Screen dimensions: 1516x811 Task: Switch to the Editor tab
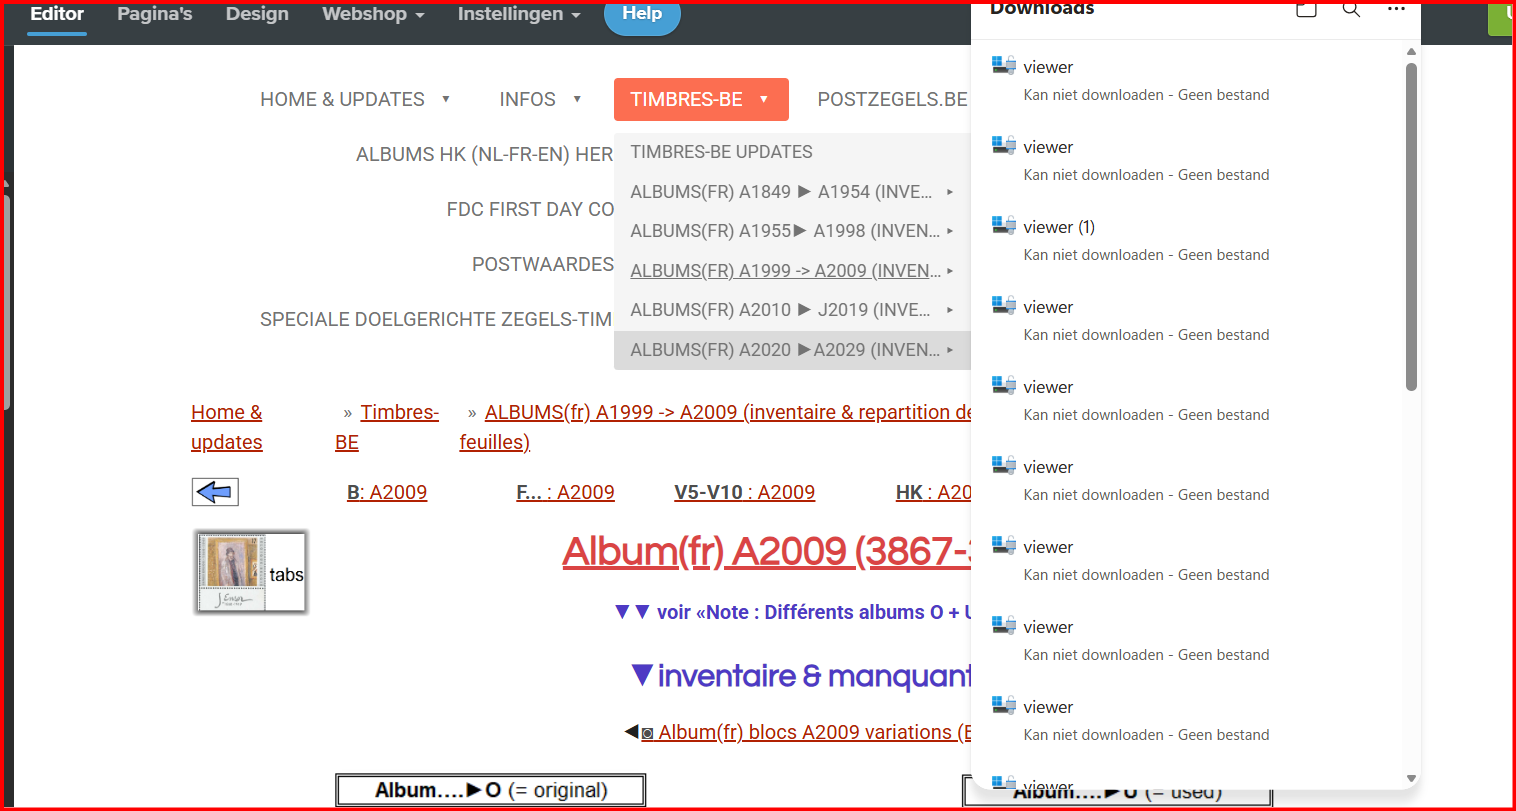point(57,14)
